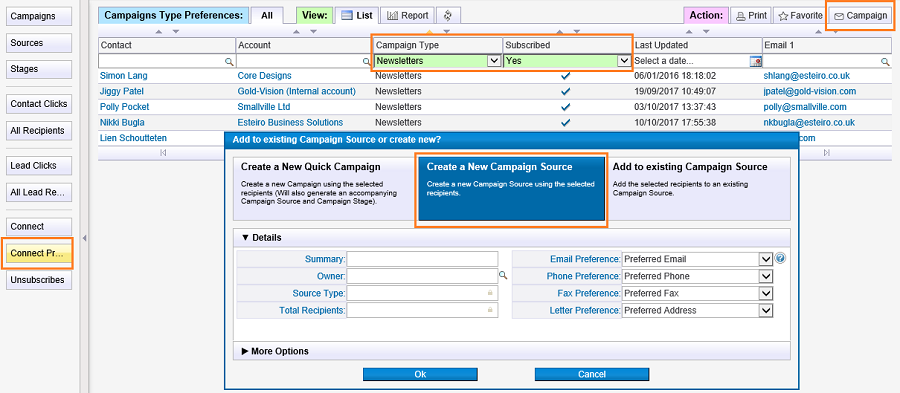Image resolution: width=900 pixels, height=393 pixels.
Task: Open All Lead Re... sidebar button
Action: (39, 192)
